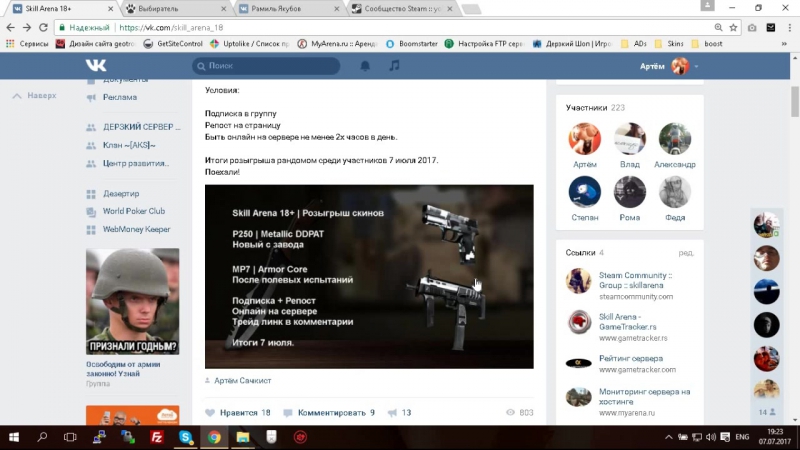Open member Федя avatar
This screenshot has width=800, height=450.
[x=674, y=192]
